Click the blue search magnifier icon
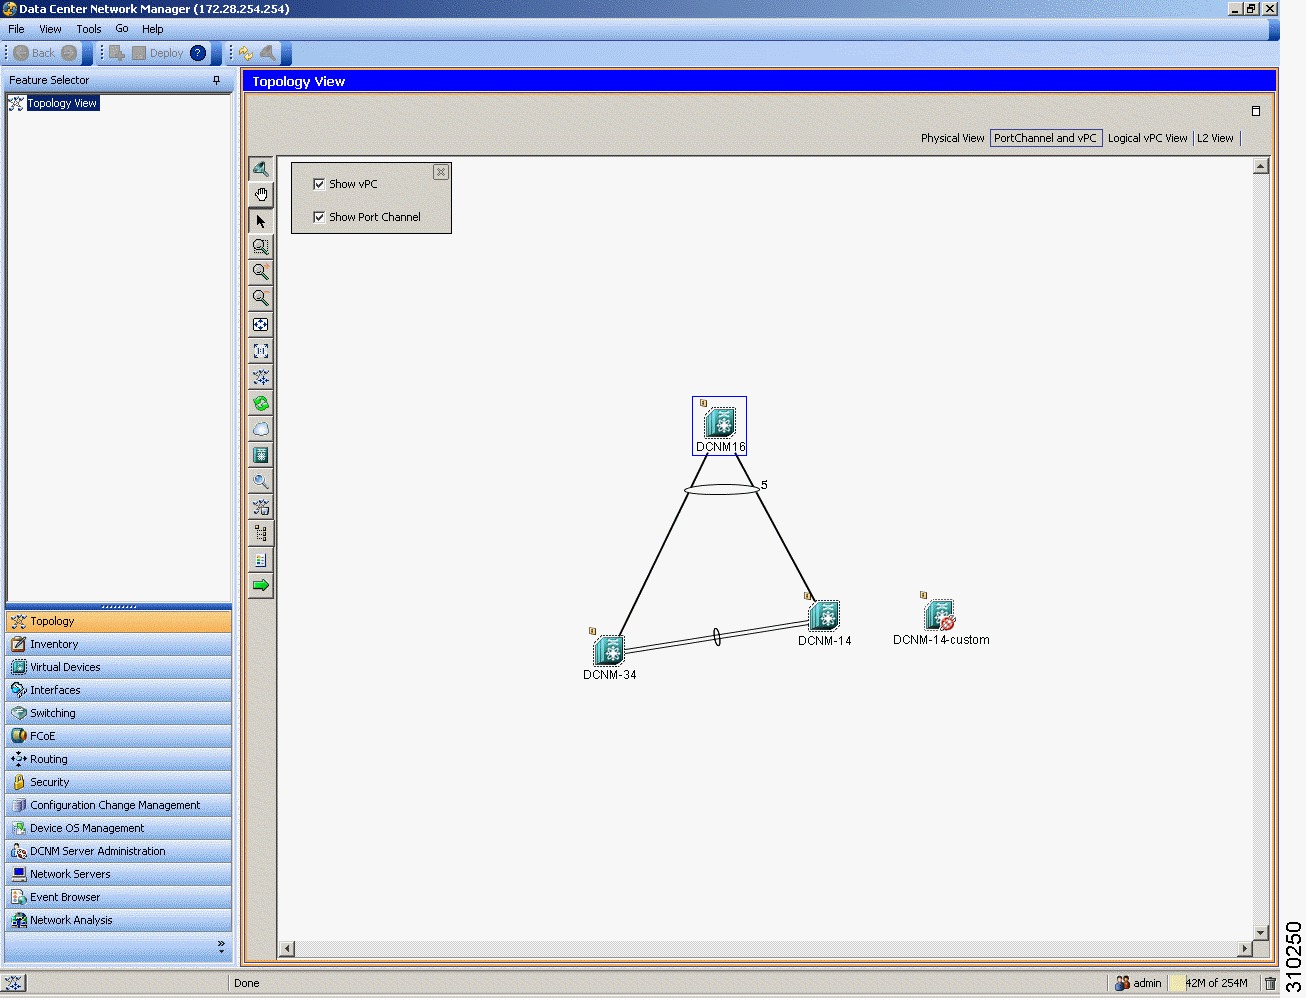Viewport: 1306px width, 998px height. pos(261,481)
